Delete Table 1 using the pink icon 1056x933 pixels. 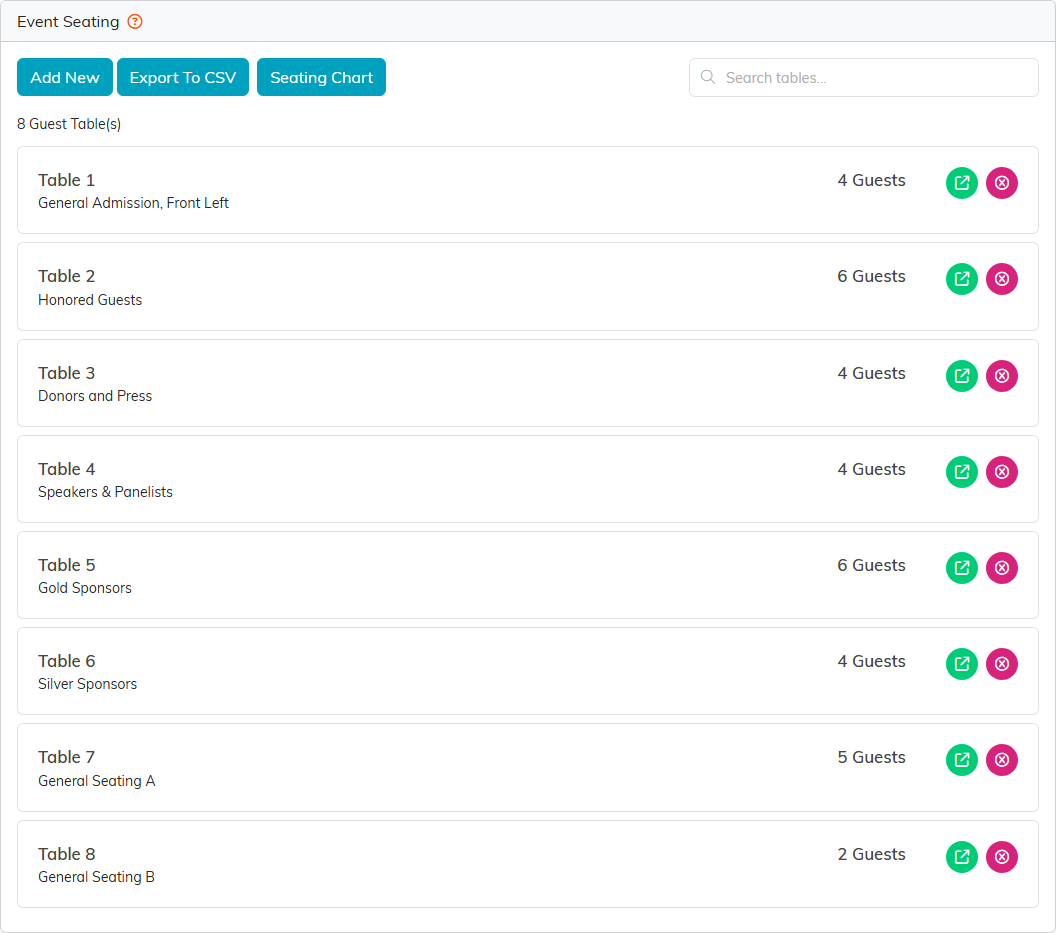pyautogui.click(x=1001, y=183)
